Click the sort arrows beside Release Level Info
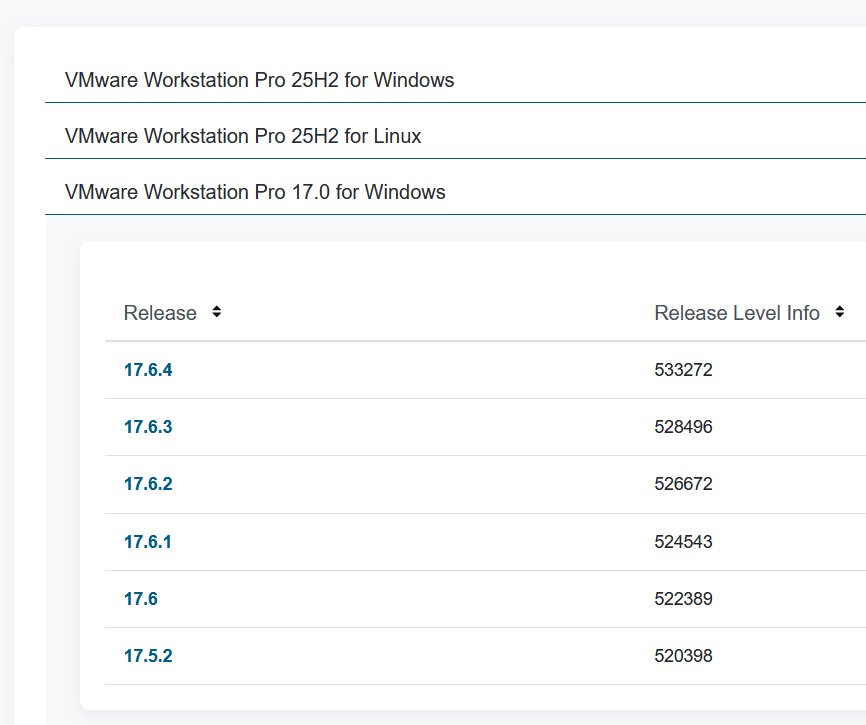Image resolution: width=866 pixels, height=725 pixels. pos(838,313)
